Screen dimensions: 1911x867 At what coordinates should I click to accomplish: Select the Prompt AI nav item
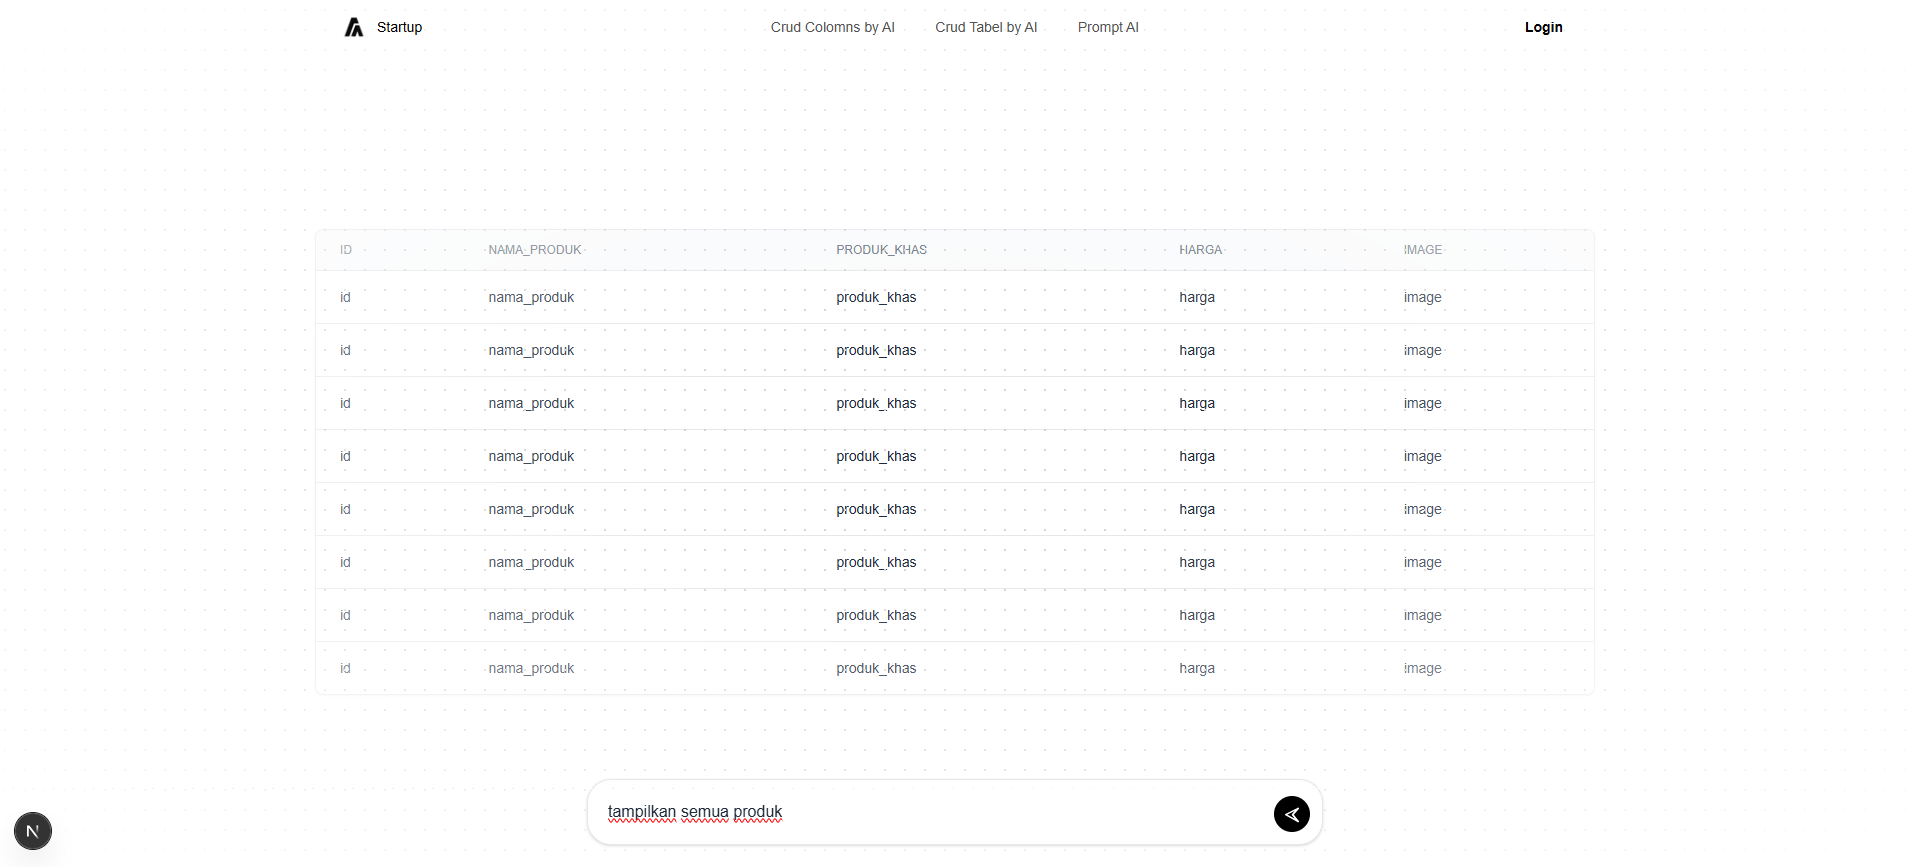click(1107, 27)
